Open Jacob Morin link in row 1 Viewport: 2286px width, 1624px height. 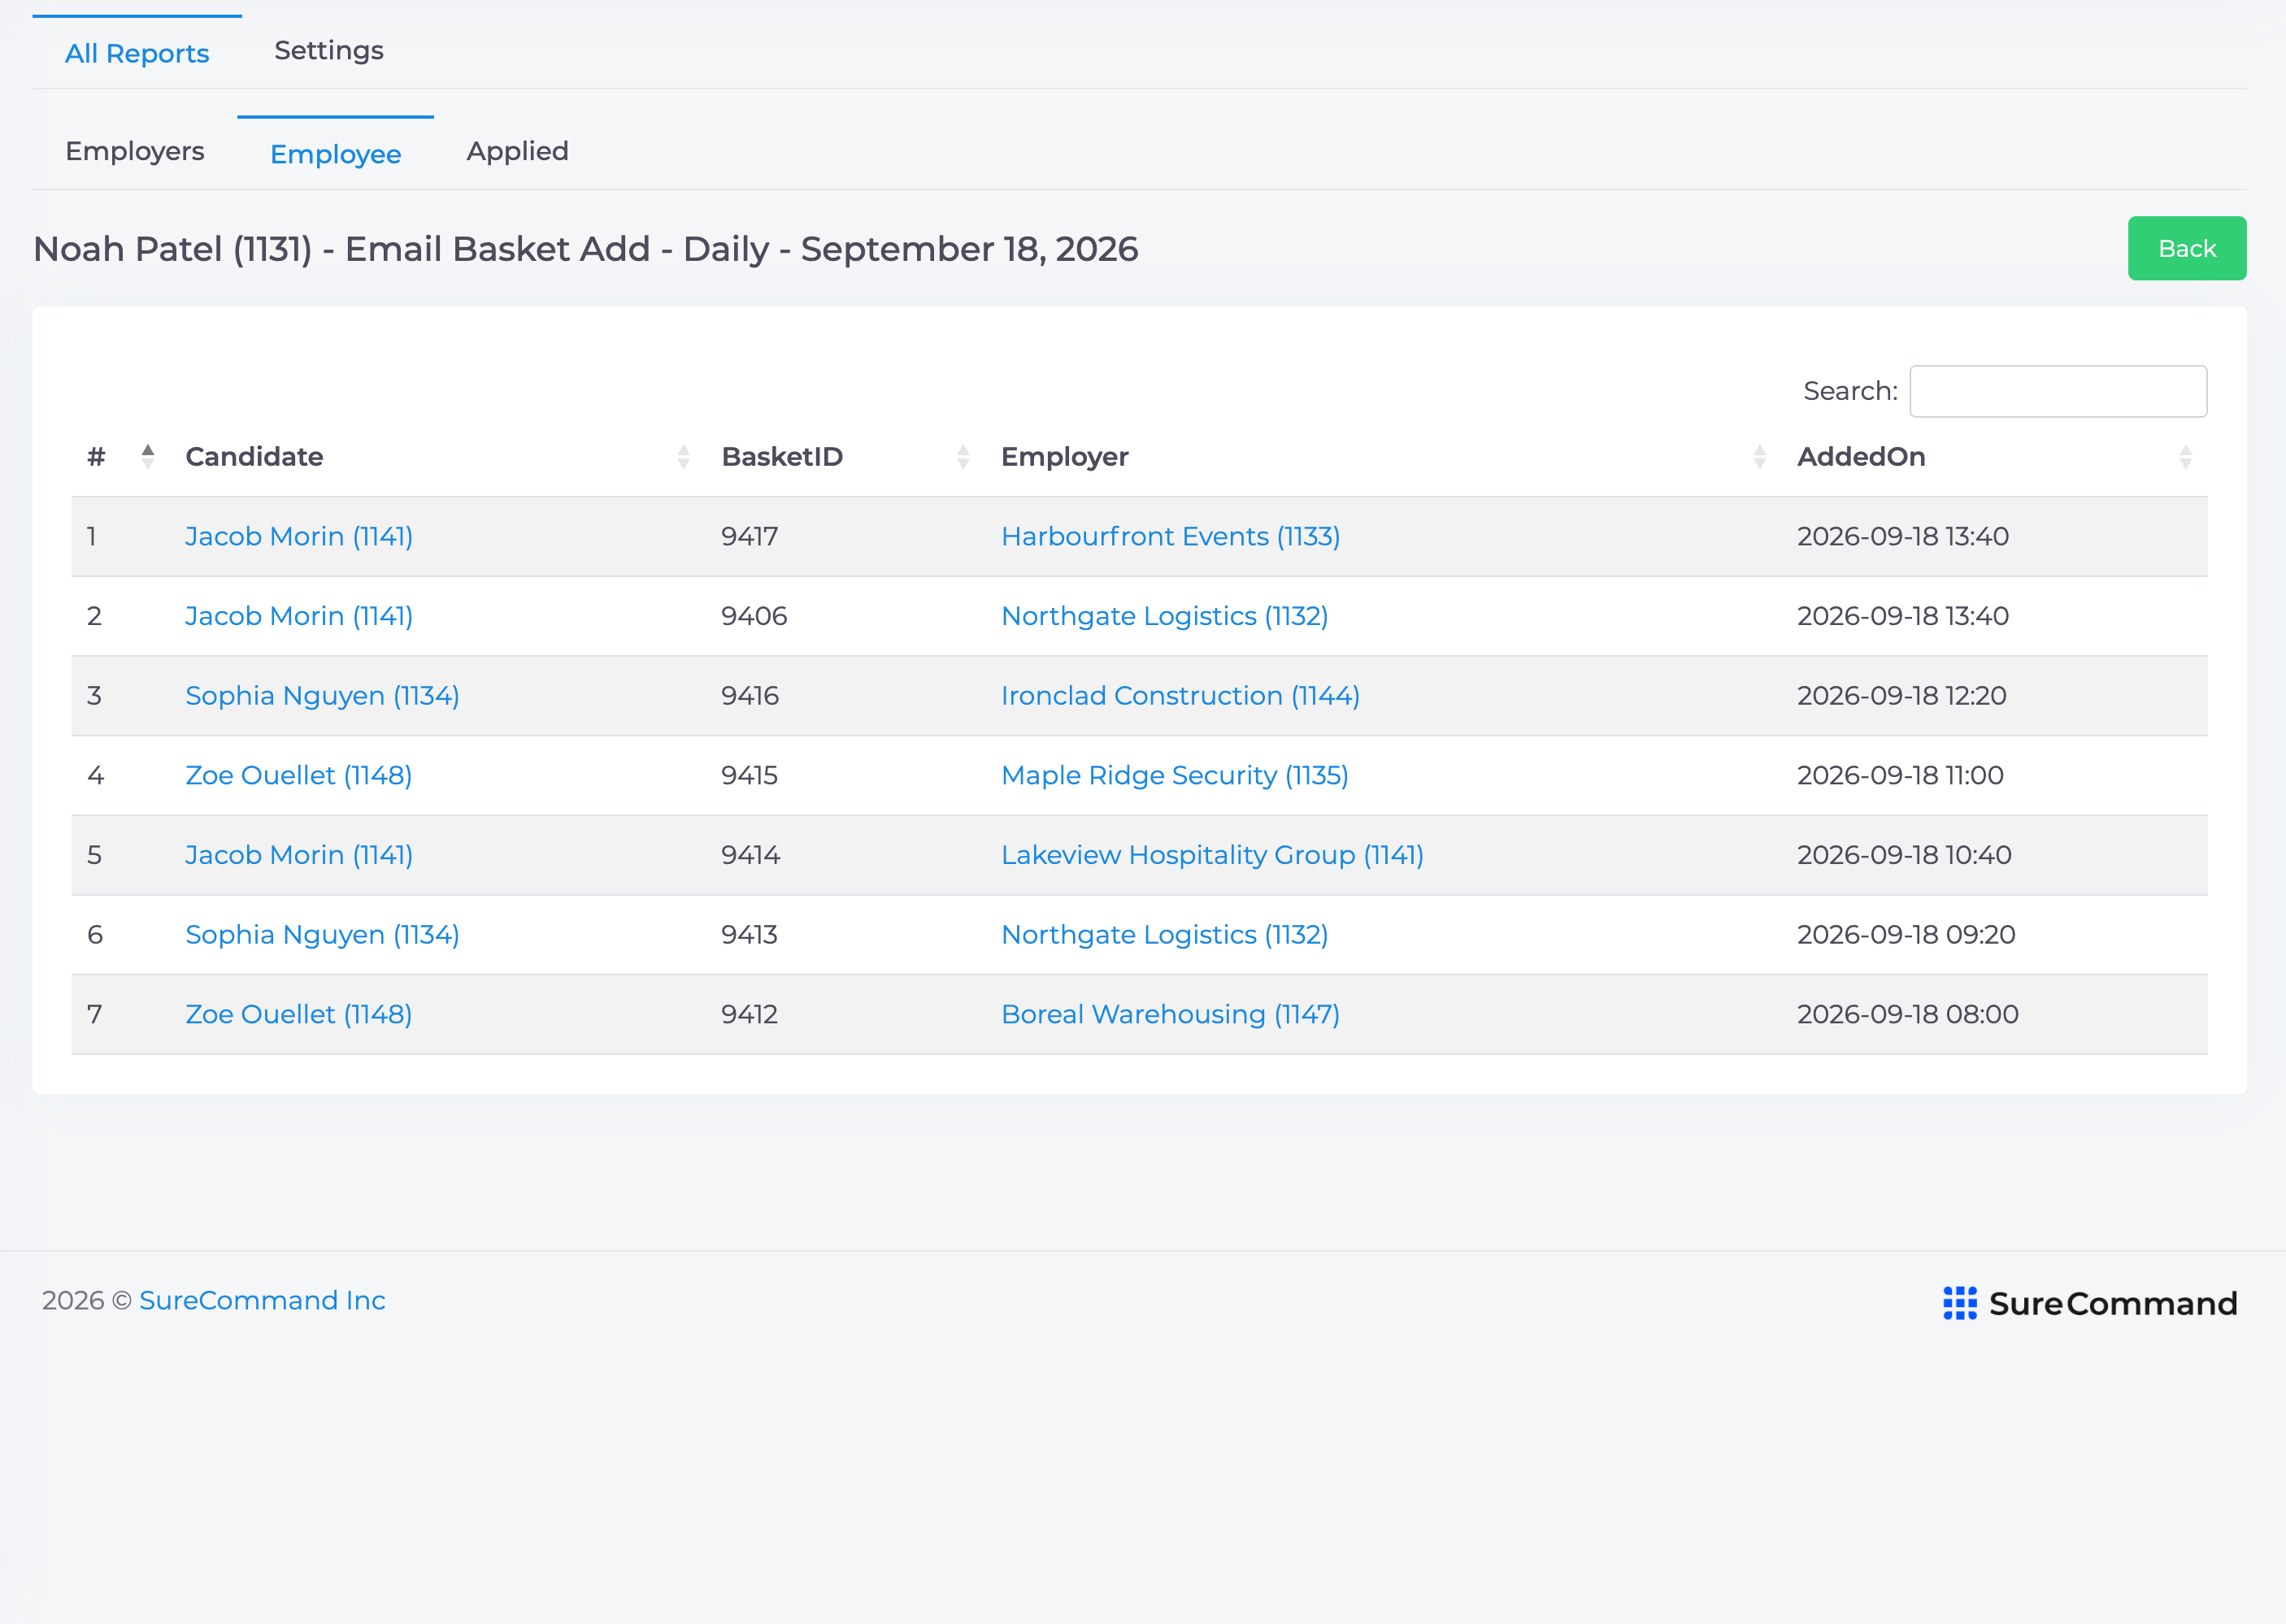point(299,536)
